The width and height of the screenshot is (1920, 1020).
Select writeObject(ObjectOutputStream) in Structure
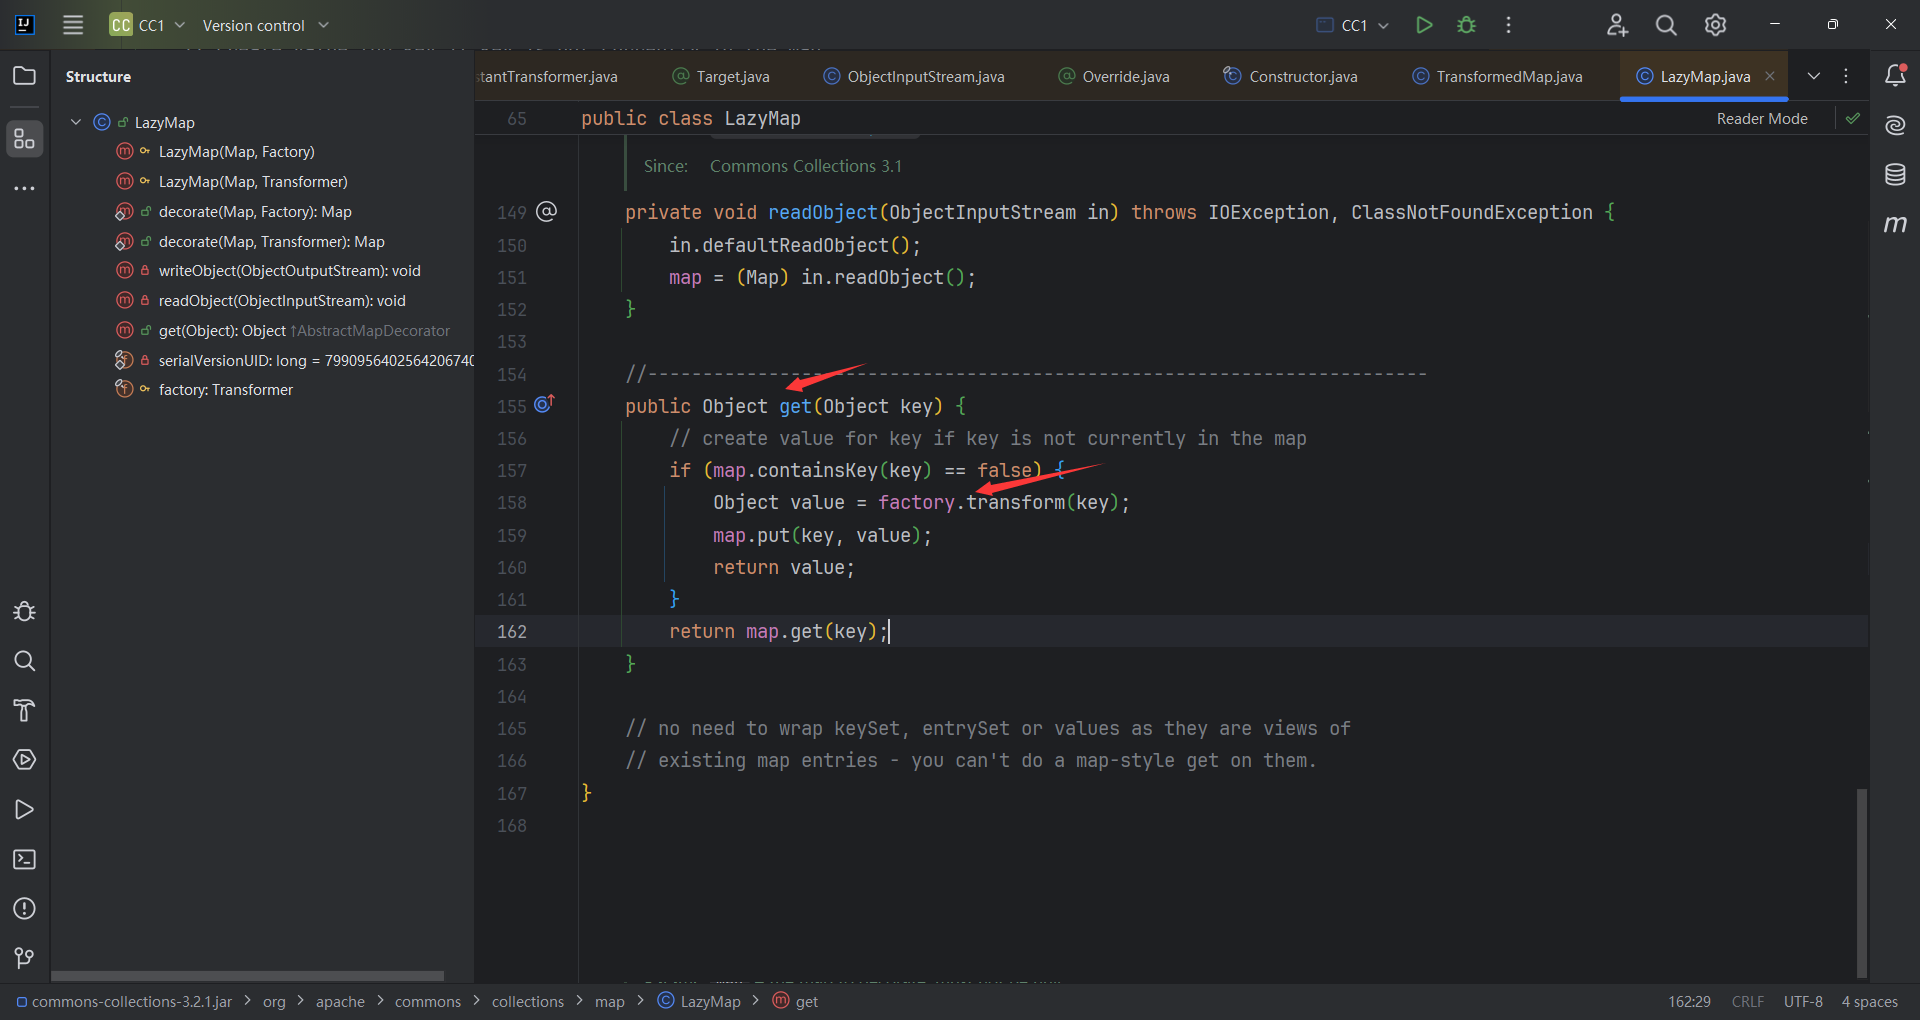pyautogui.click(x=289, y=271)
